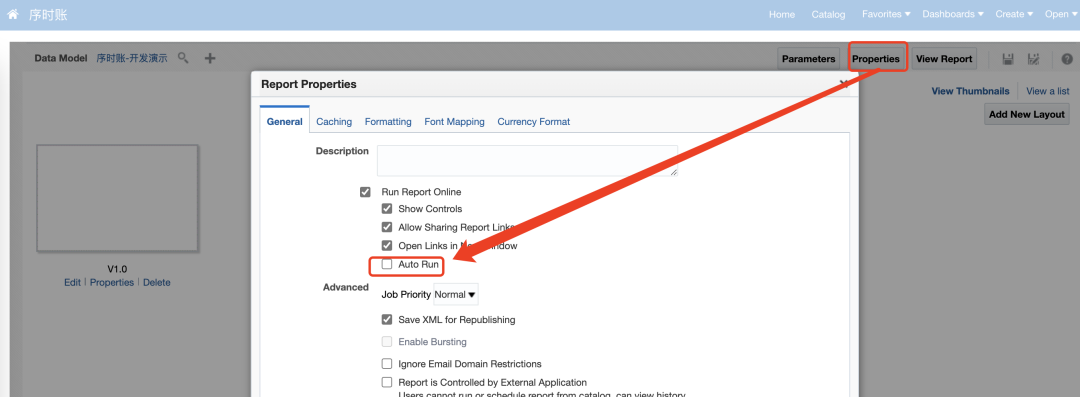Search for data model with magnifier icon

point(183,58)
